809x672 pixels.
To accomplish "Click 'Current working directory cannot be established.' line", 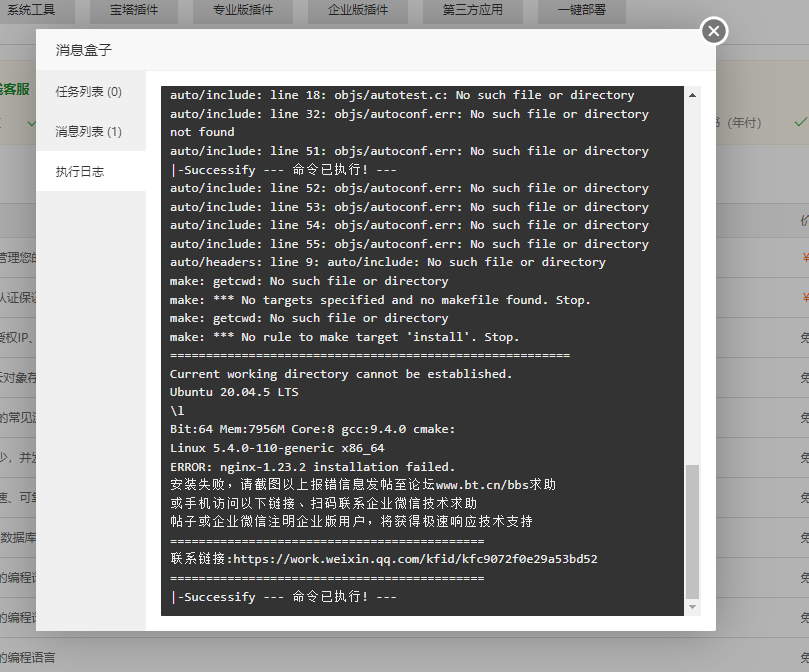I will pyautogui.click(x=341, y=374).
